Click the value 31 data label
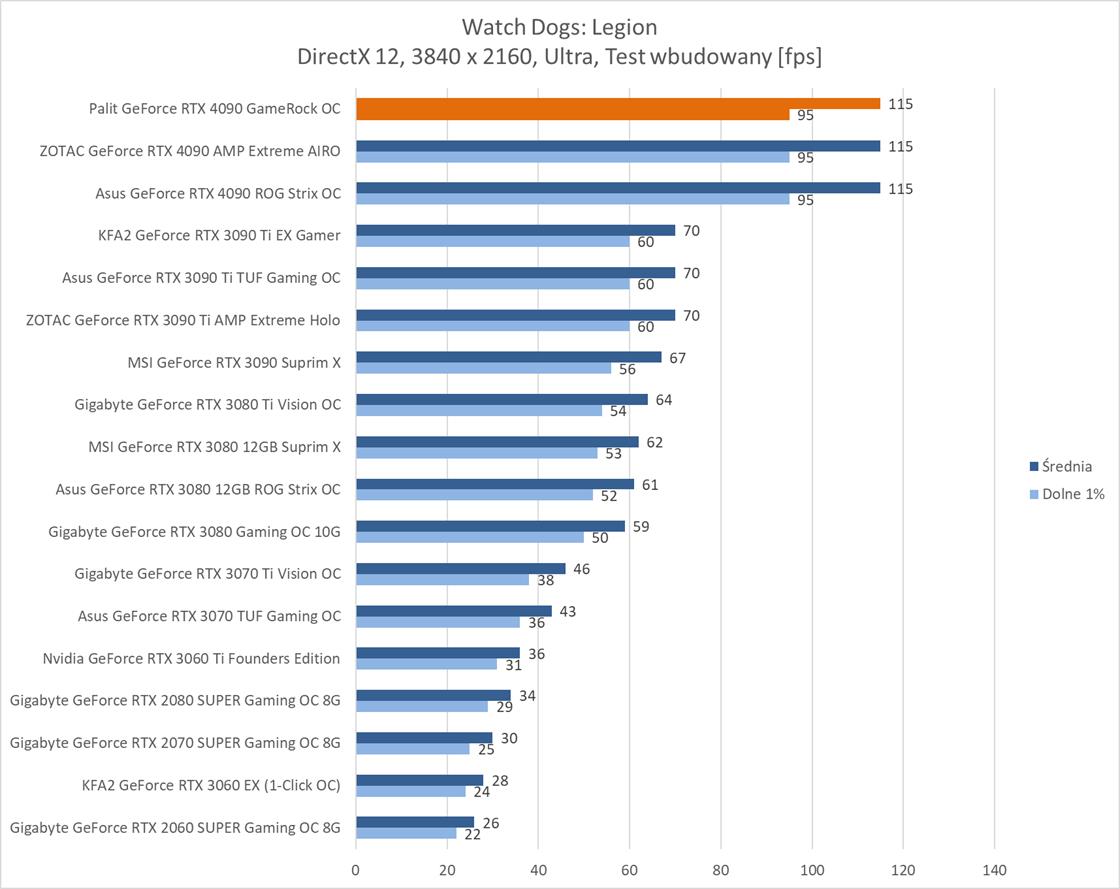This screenshot has width=1120, height=889. point(514,666)
